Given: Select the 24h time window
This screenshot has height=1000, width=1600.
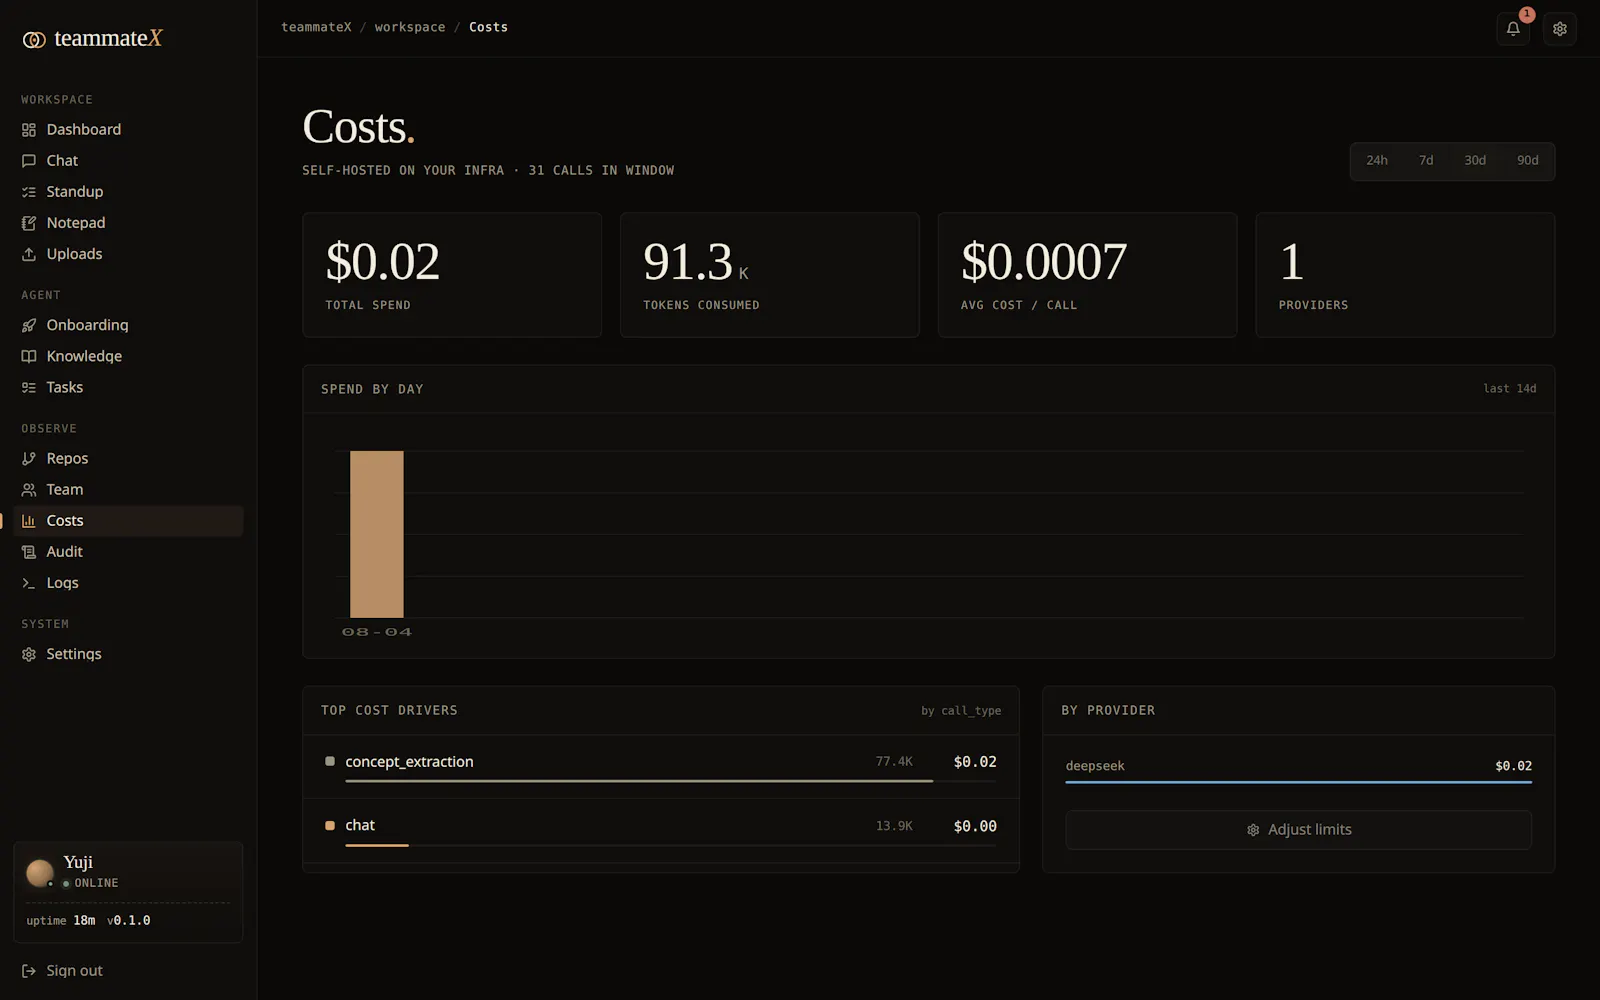Looking at the screenshot, I should click(x=1377, y=161).
